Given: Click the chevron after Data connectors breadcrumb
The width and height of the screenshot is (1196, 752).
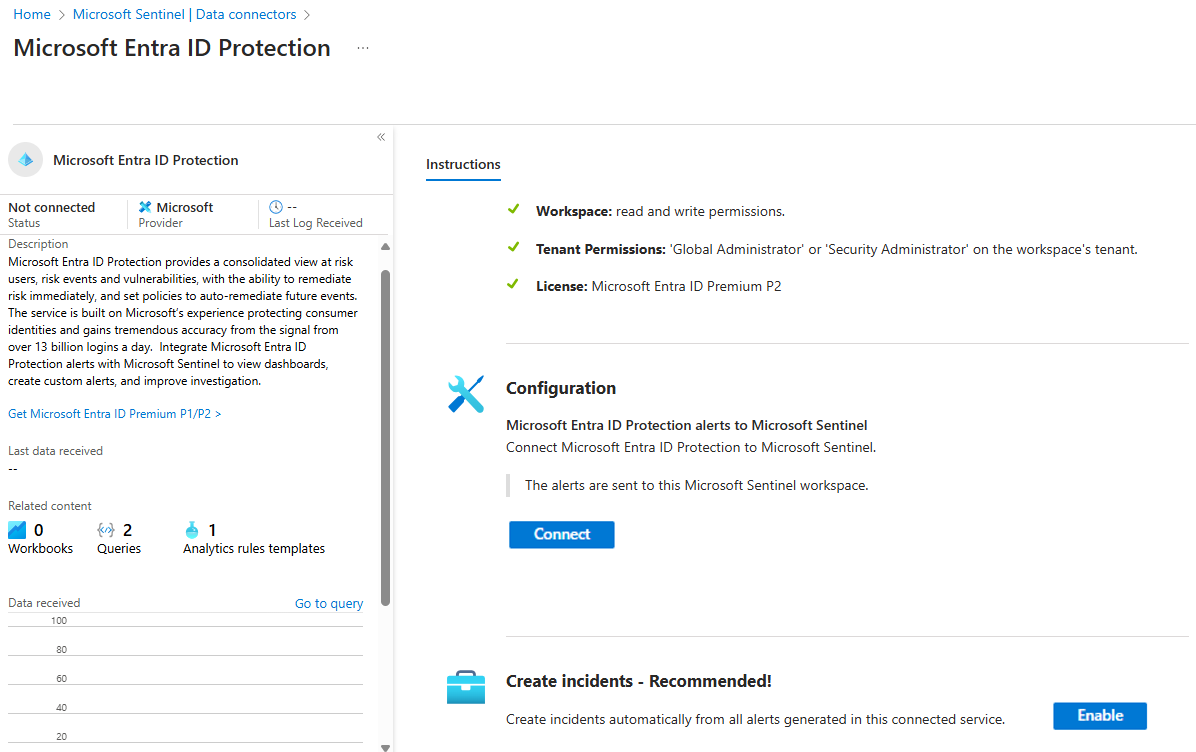Looking at the screenshot, I should [308, 14].
